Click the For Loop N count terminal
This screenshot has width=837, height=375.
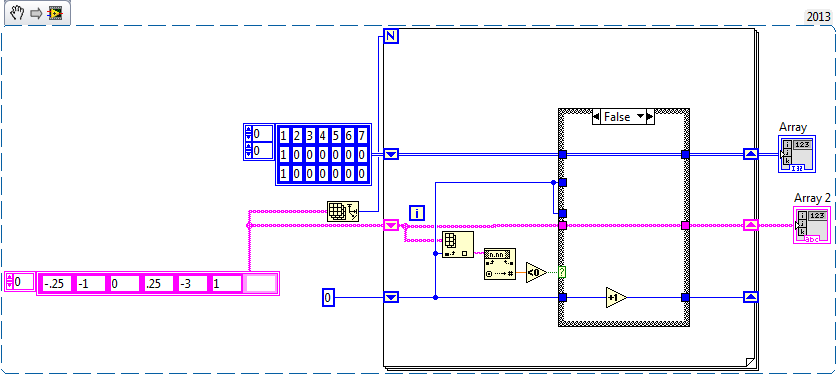click(391, 36)
